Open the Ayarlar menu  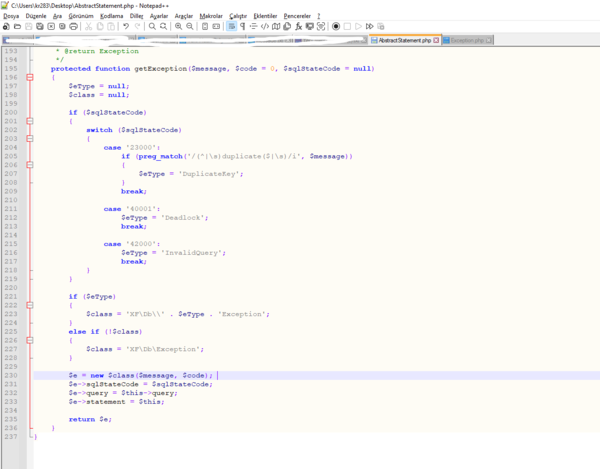pos(159,16)
